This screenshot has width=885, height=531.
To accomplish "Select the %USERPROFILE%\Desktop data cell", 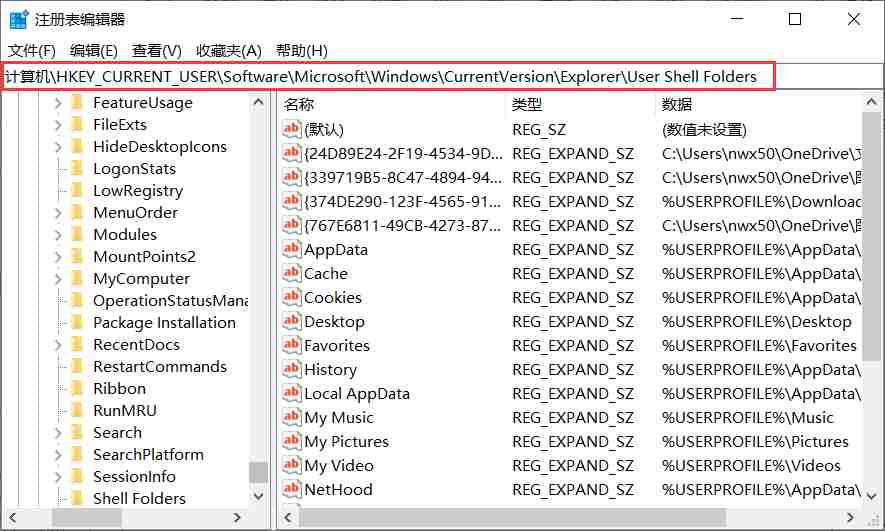I will pyautogui.click(x=756, y=322).
